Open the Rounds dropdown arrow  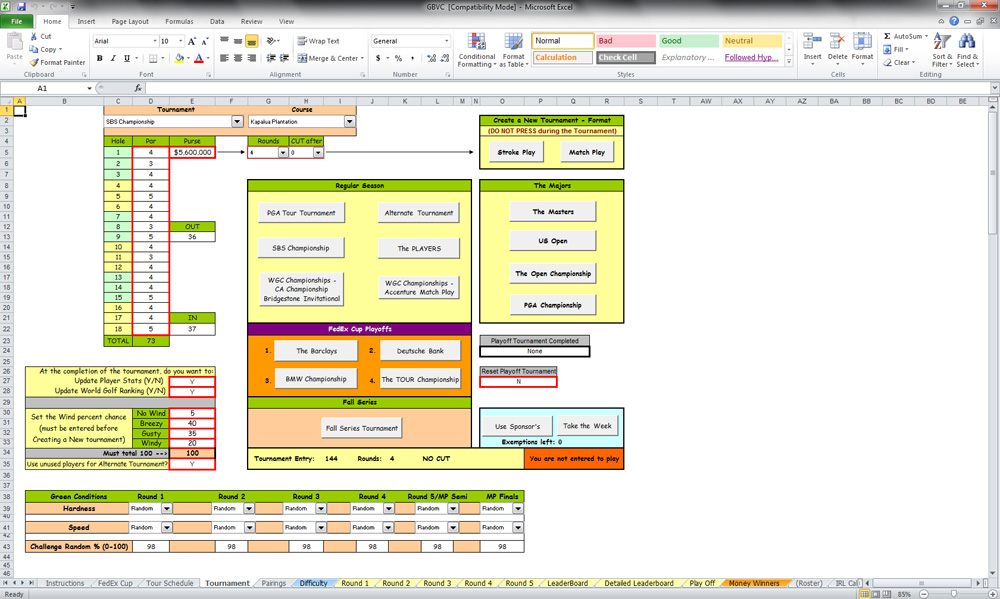[x=283, y=152]
